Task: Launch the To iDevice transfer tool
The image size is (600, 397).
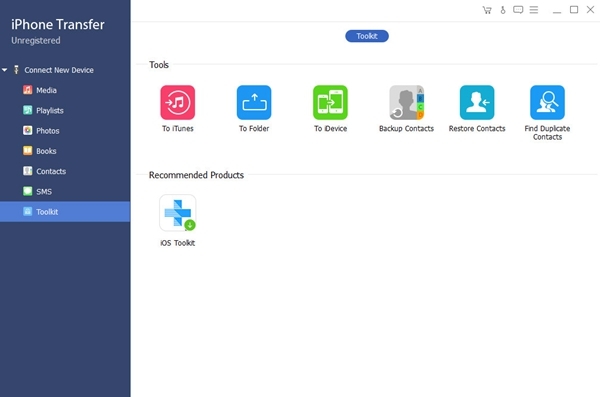Action: tap(330, 102)
